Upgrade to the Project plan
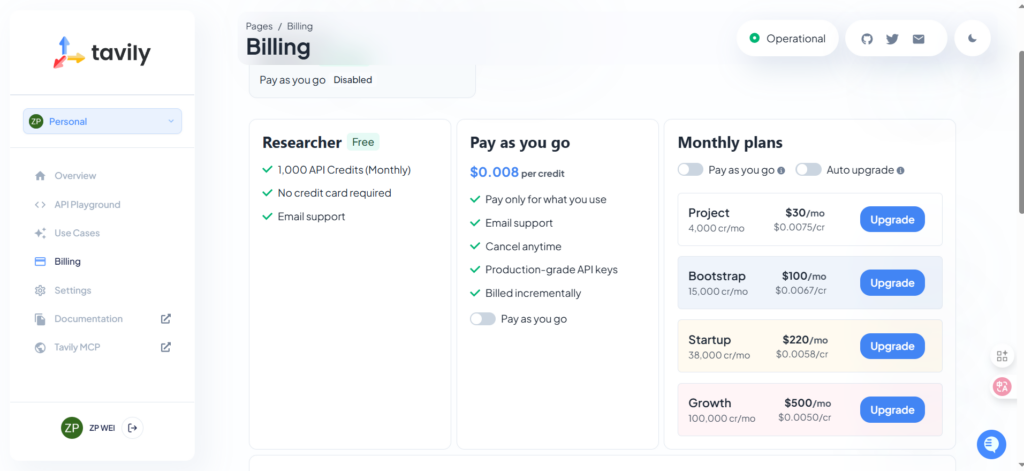Image resolution: width=1024 pixels, height=471 pixels. [x=892, y=219]
